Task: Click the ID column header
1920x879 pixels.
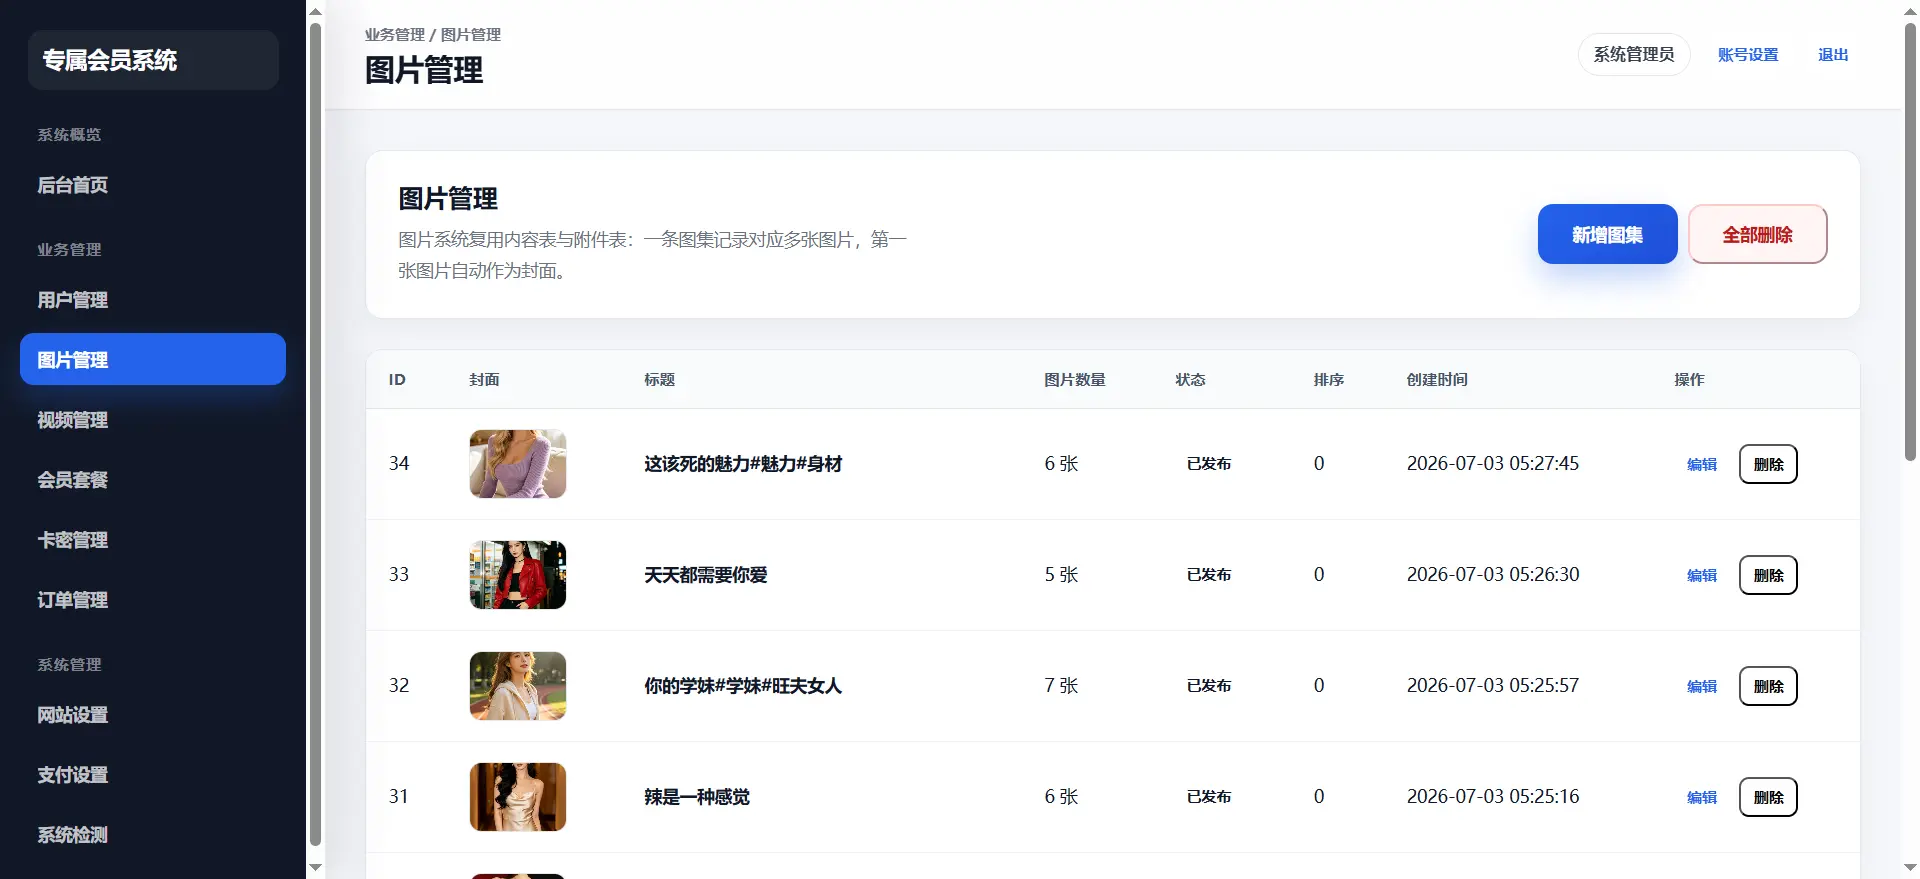Action: click(397, 380)
